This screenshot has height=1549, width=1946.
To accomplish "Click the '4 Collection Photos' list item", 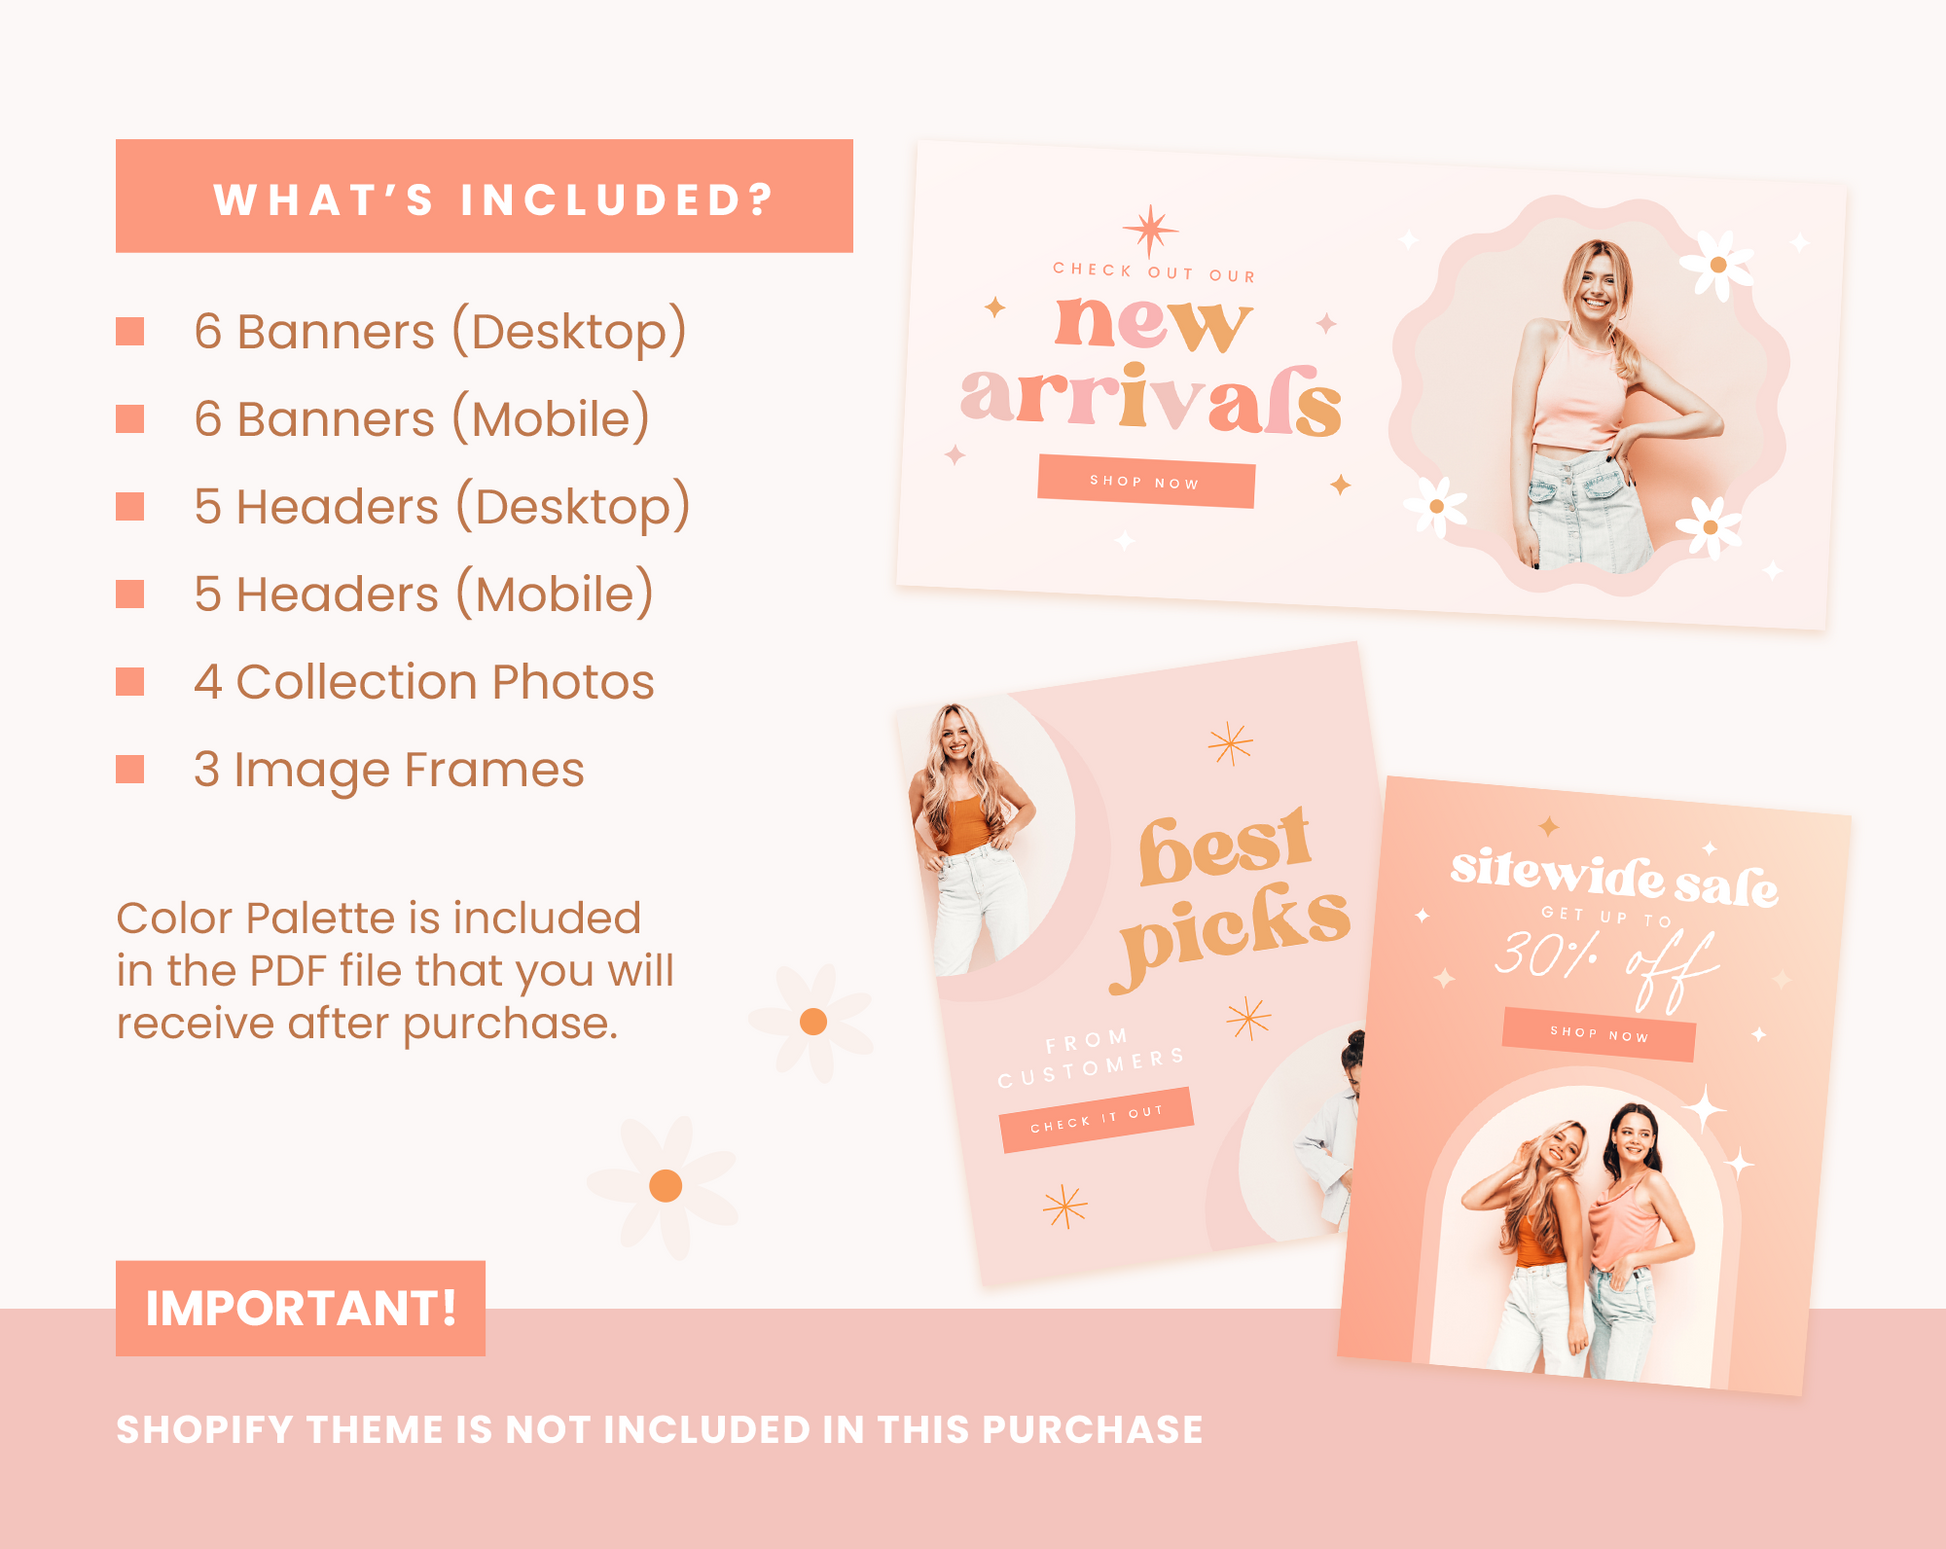I will coord(424,682).
